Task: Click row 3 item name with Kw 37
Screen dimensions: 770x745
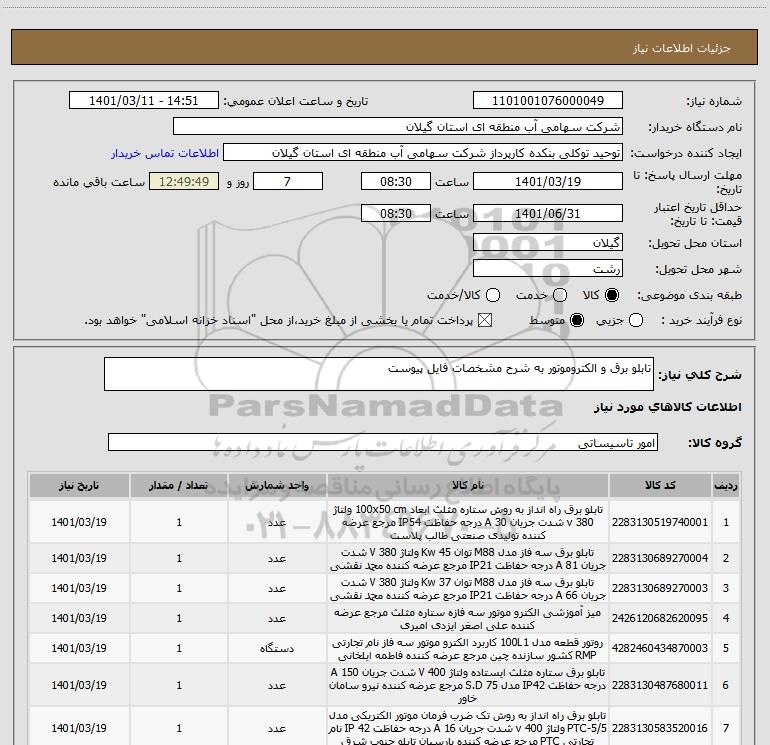Action: [x=468, y=589]
